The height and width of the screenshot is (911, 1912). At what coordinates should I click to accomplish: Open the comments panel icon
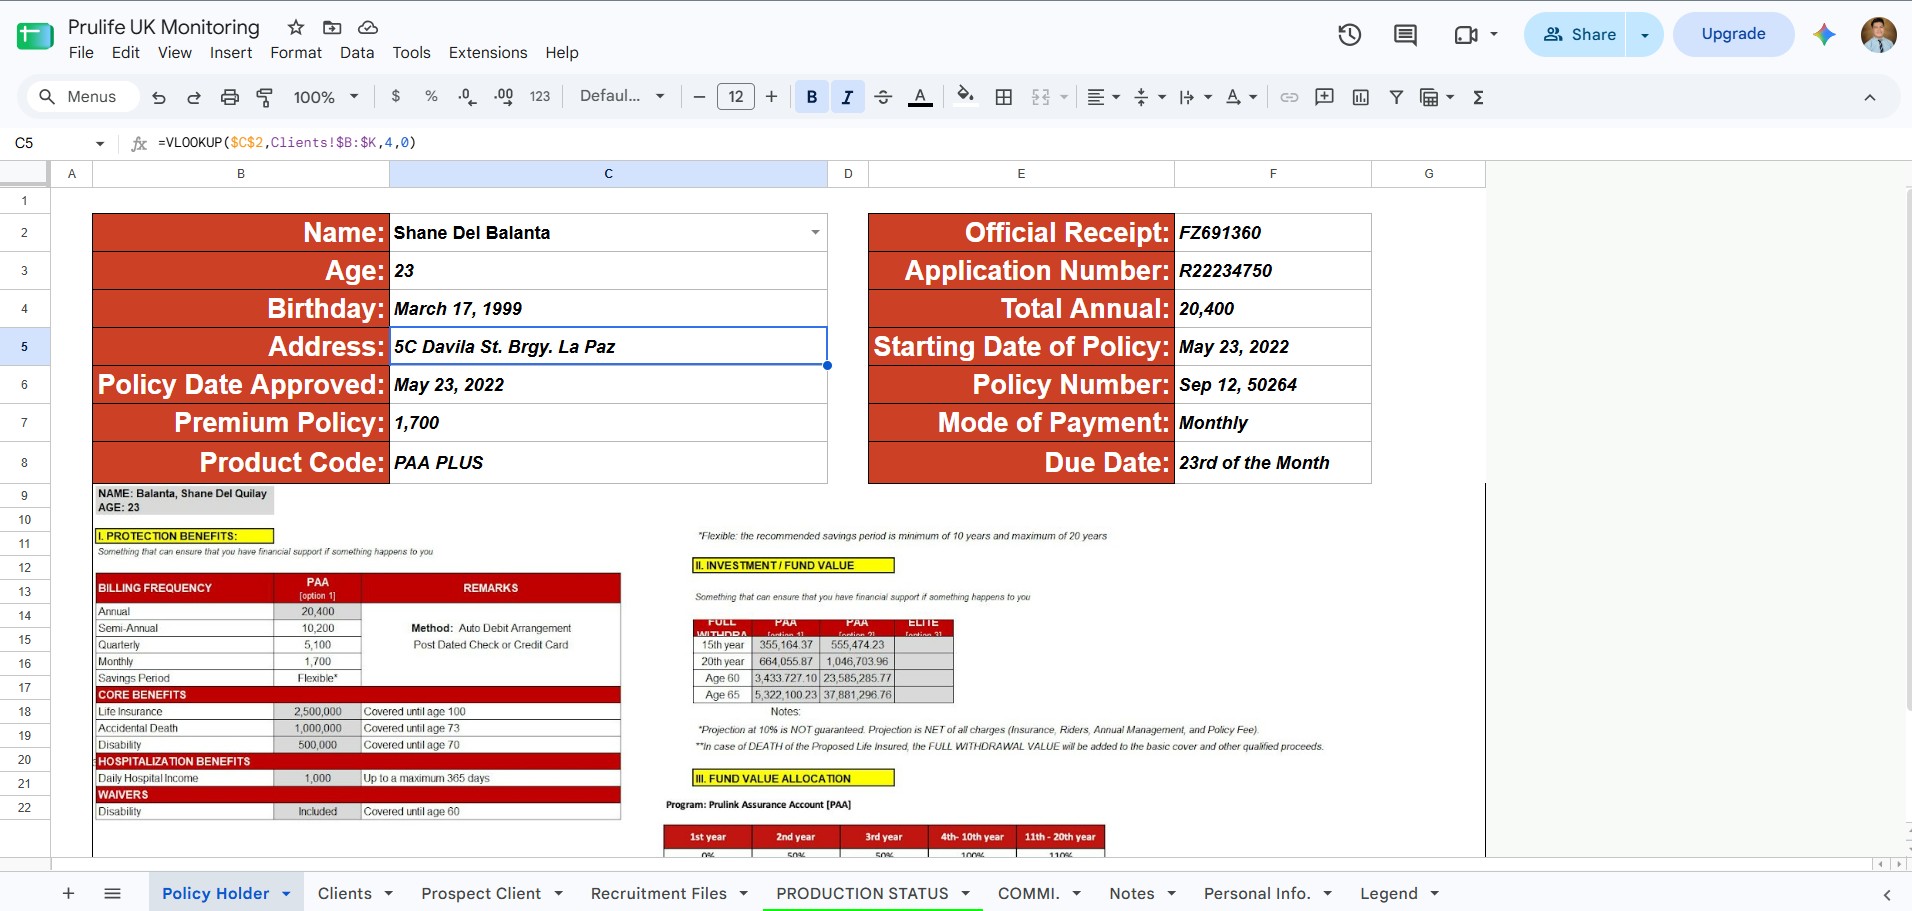tap(1405, 35)
